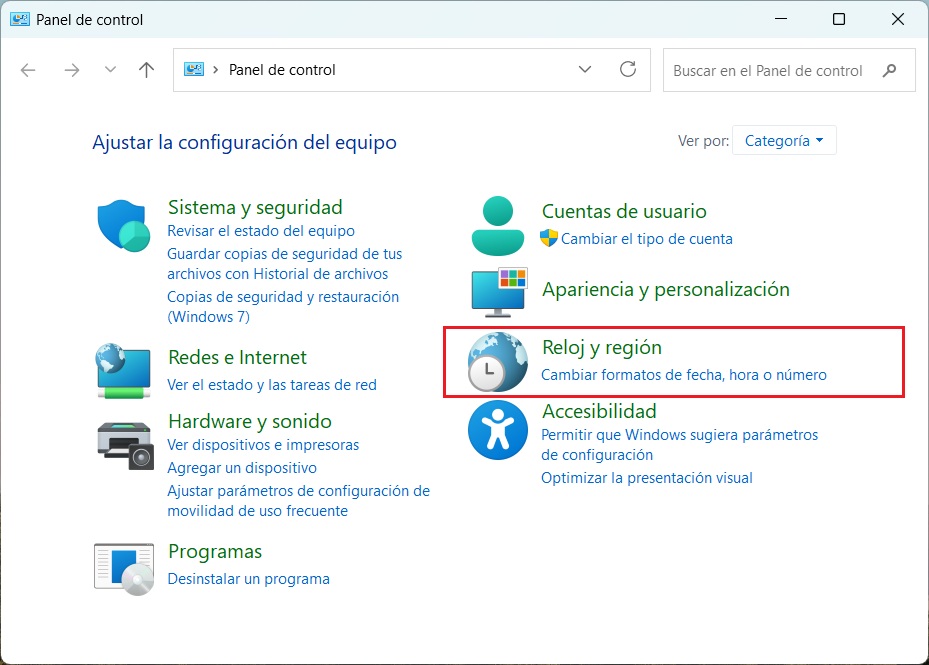Screen dimensions: 929x665
Task: Expand the address bar history dropdown
Action: point(585,69)
